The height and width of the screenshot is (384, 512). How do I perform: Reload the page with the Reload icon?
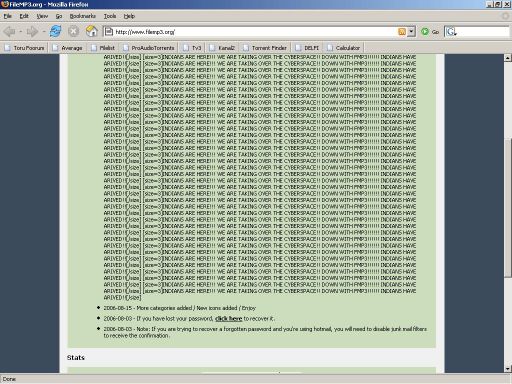click(55, 31)
